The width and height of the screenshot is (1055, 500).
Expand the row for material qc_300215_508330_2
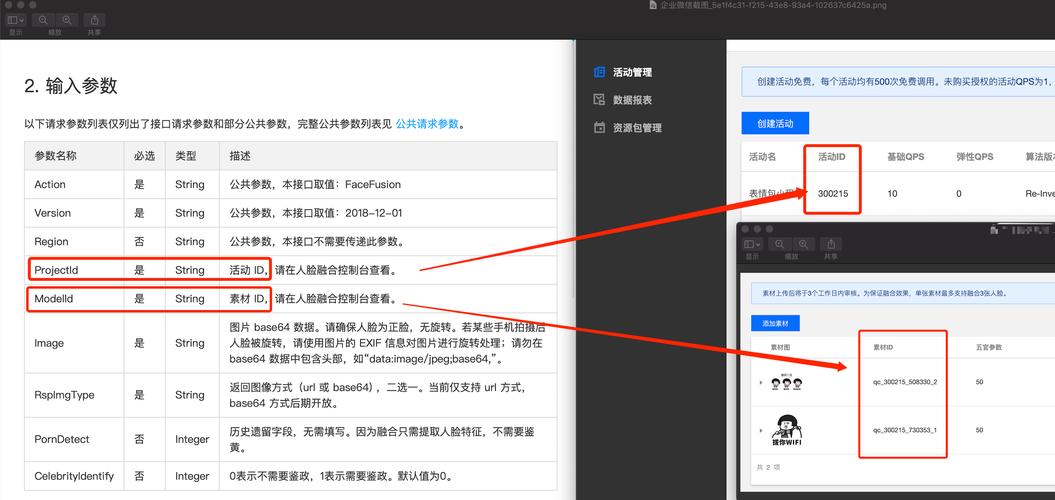click(761, 382)
